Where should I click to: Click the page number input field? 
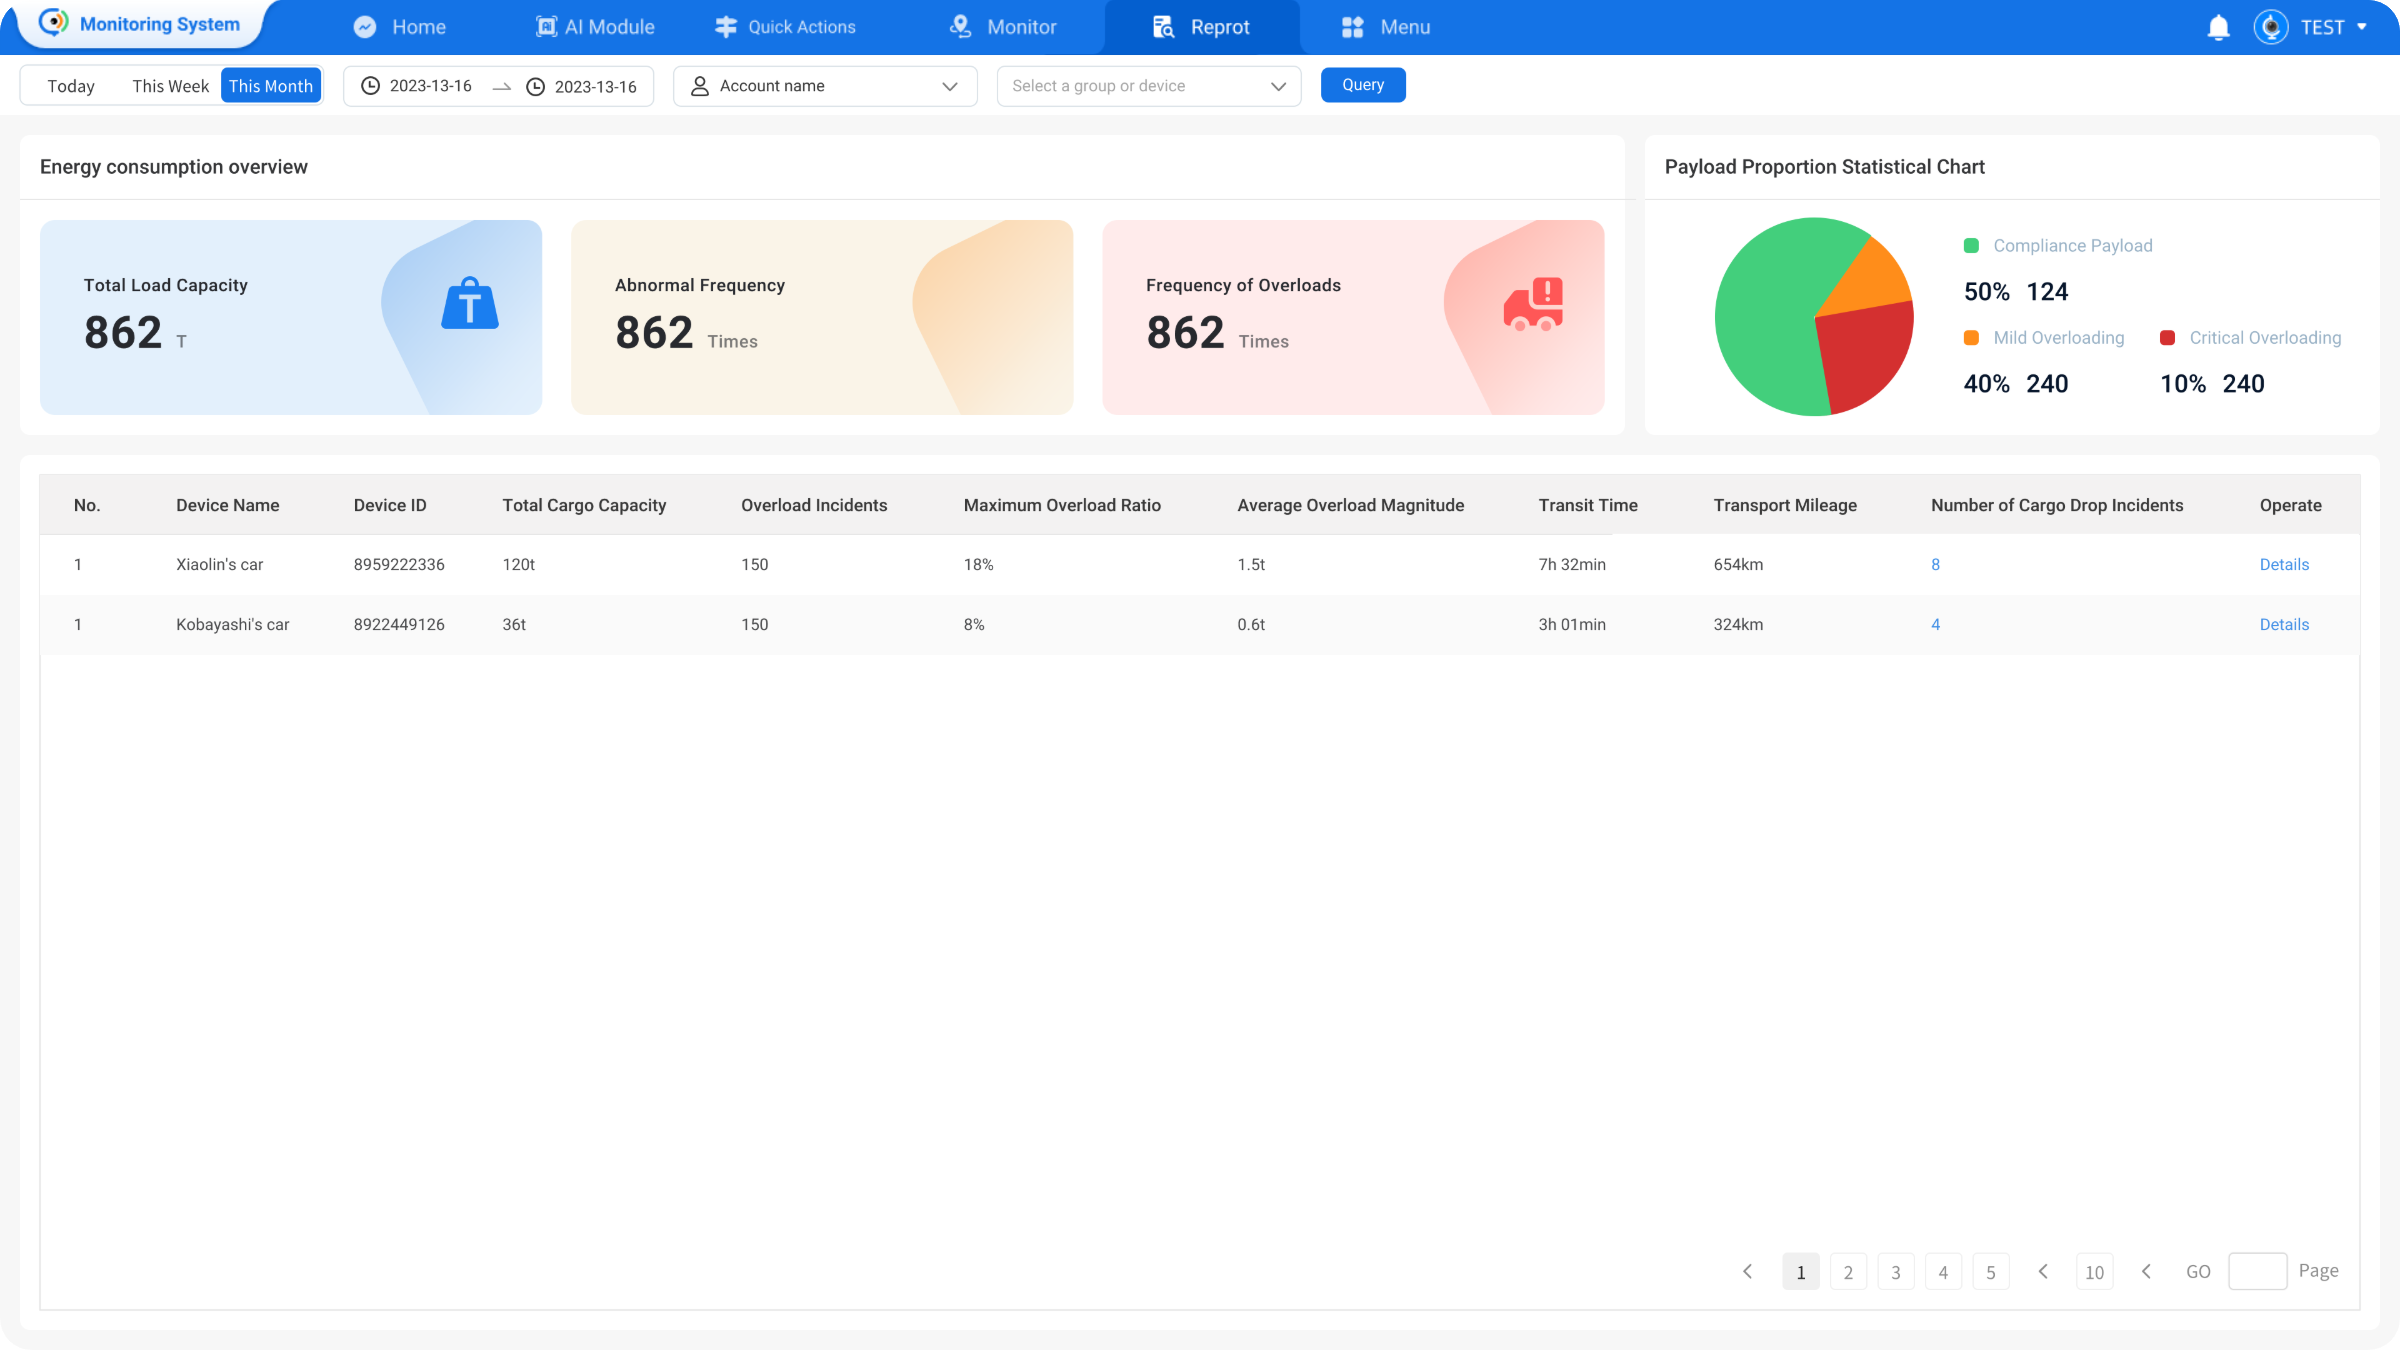click(2258, 1271)
